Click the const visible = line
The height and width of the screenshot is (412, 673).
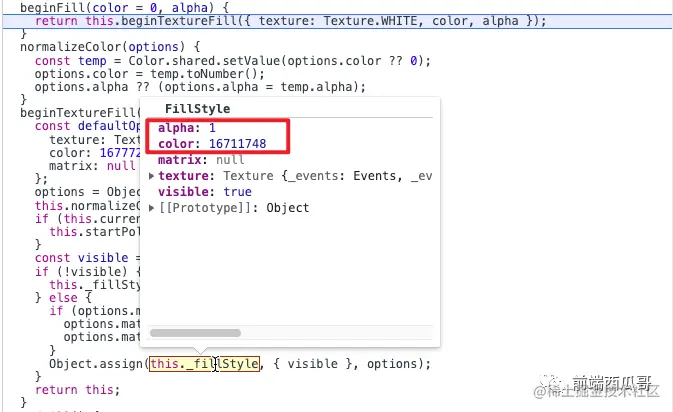click(88, 258)
